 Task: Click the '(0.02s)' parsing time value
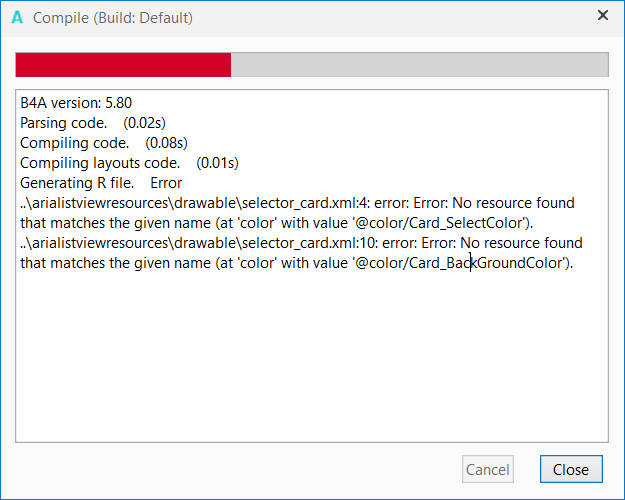click(x=144, y=122)
